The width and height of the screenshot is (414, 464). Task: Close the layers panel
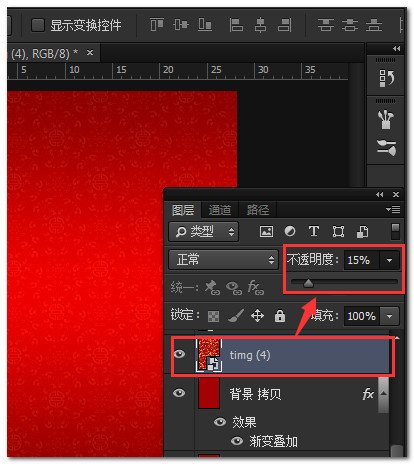tap(396, 194)
